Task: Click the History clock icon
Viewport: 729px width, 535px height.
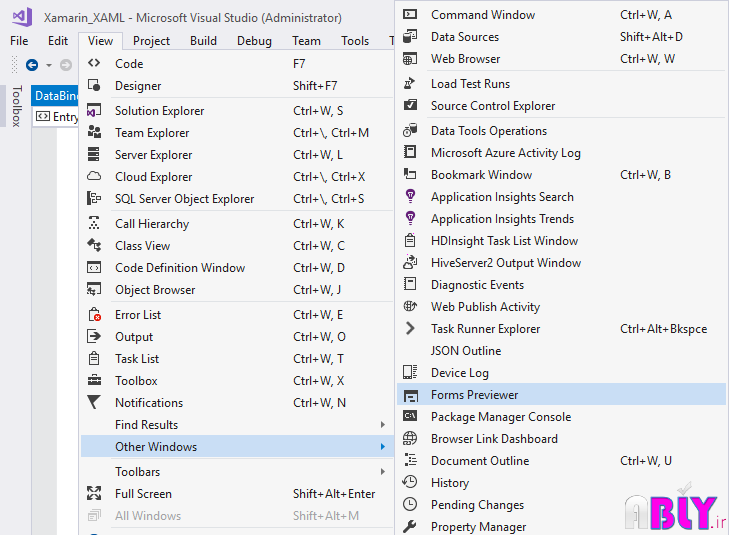Action: coord(410,482)
